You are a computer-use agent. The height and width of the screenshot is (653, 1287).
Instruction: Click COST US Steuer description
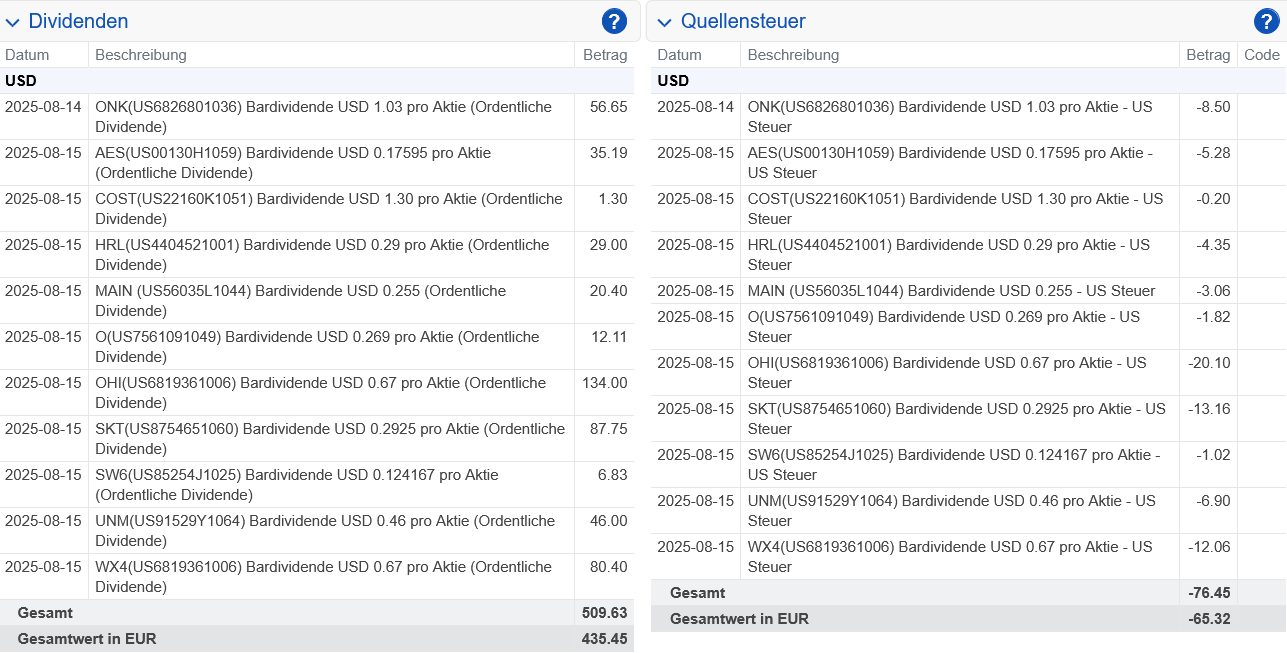(956, 209)
